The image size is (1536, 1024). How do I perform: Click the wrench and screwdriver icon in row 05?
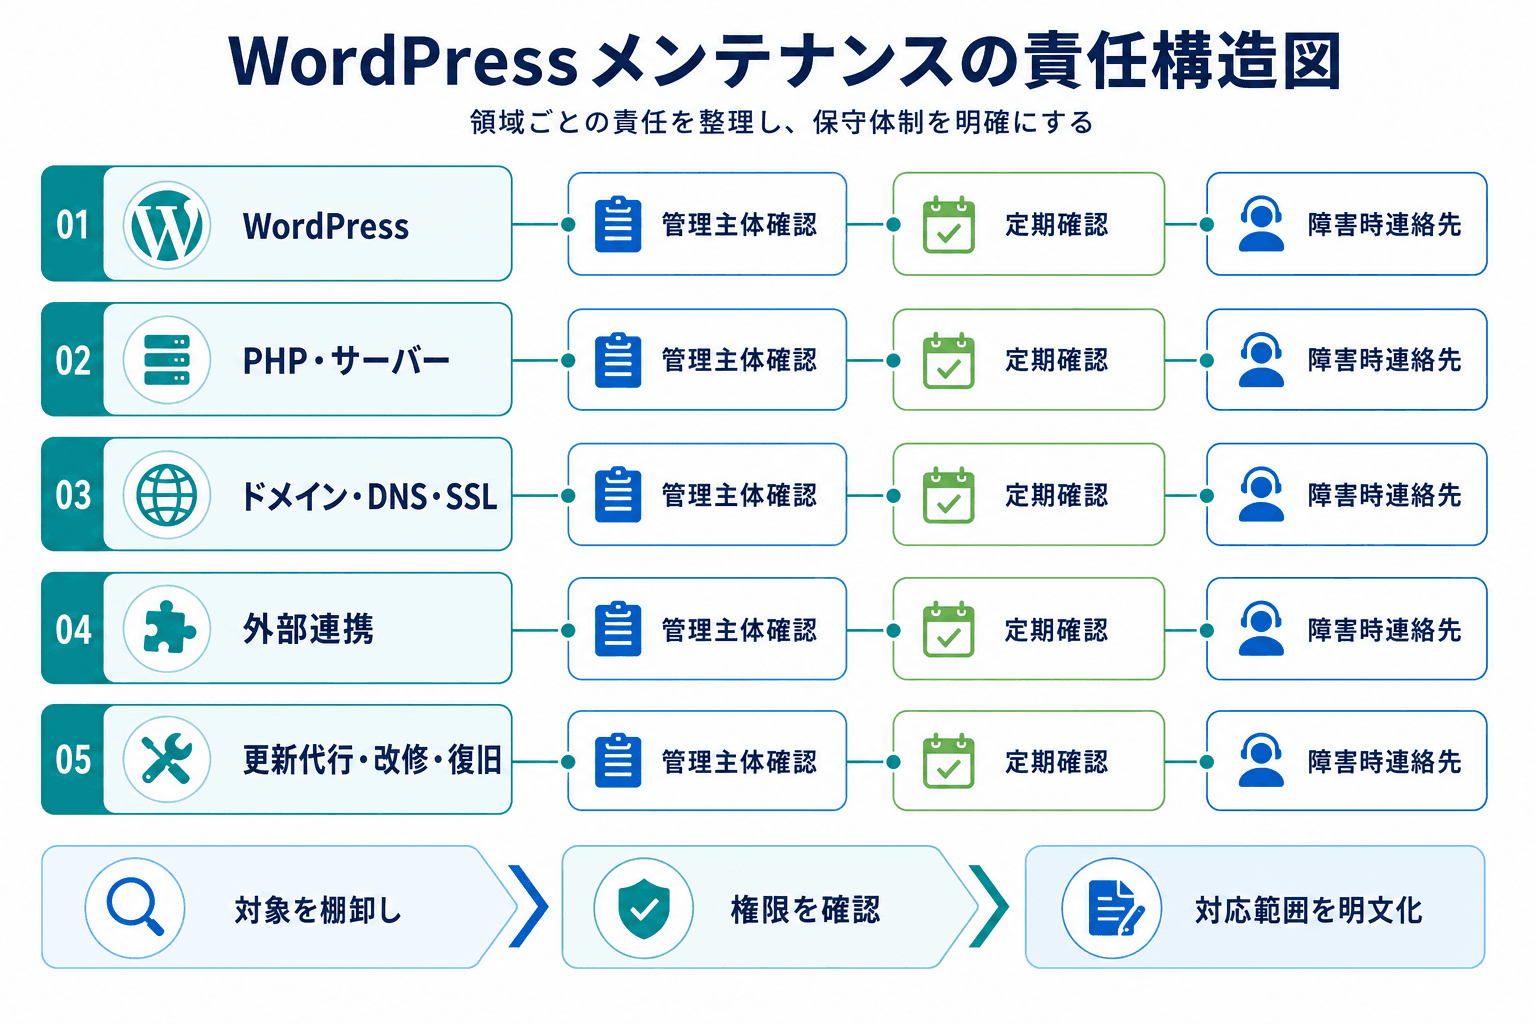(x=167, y=760)
